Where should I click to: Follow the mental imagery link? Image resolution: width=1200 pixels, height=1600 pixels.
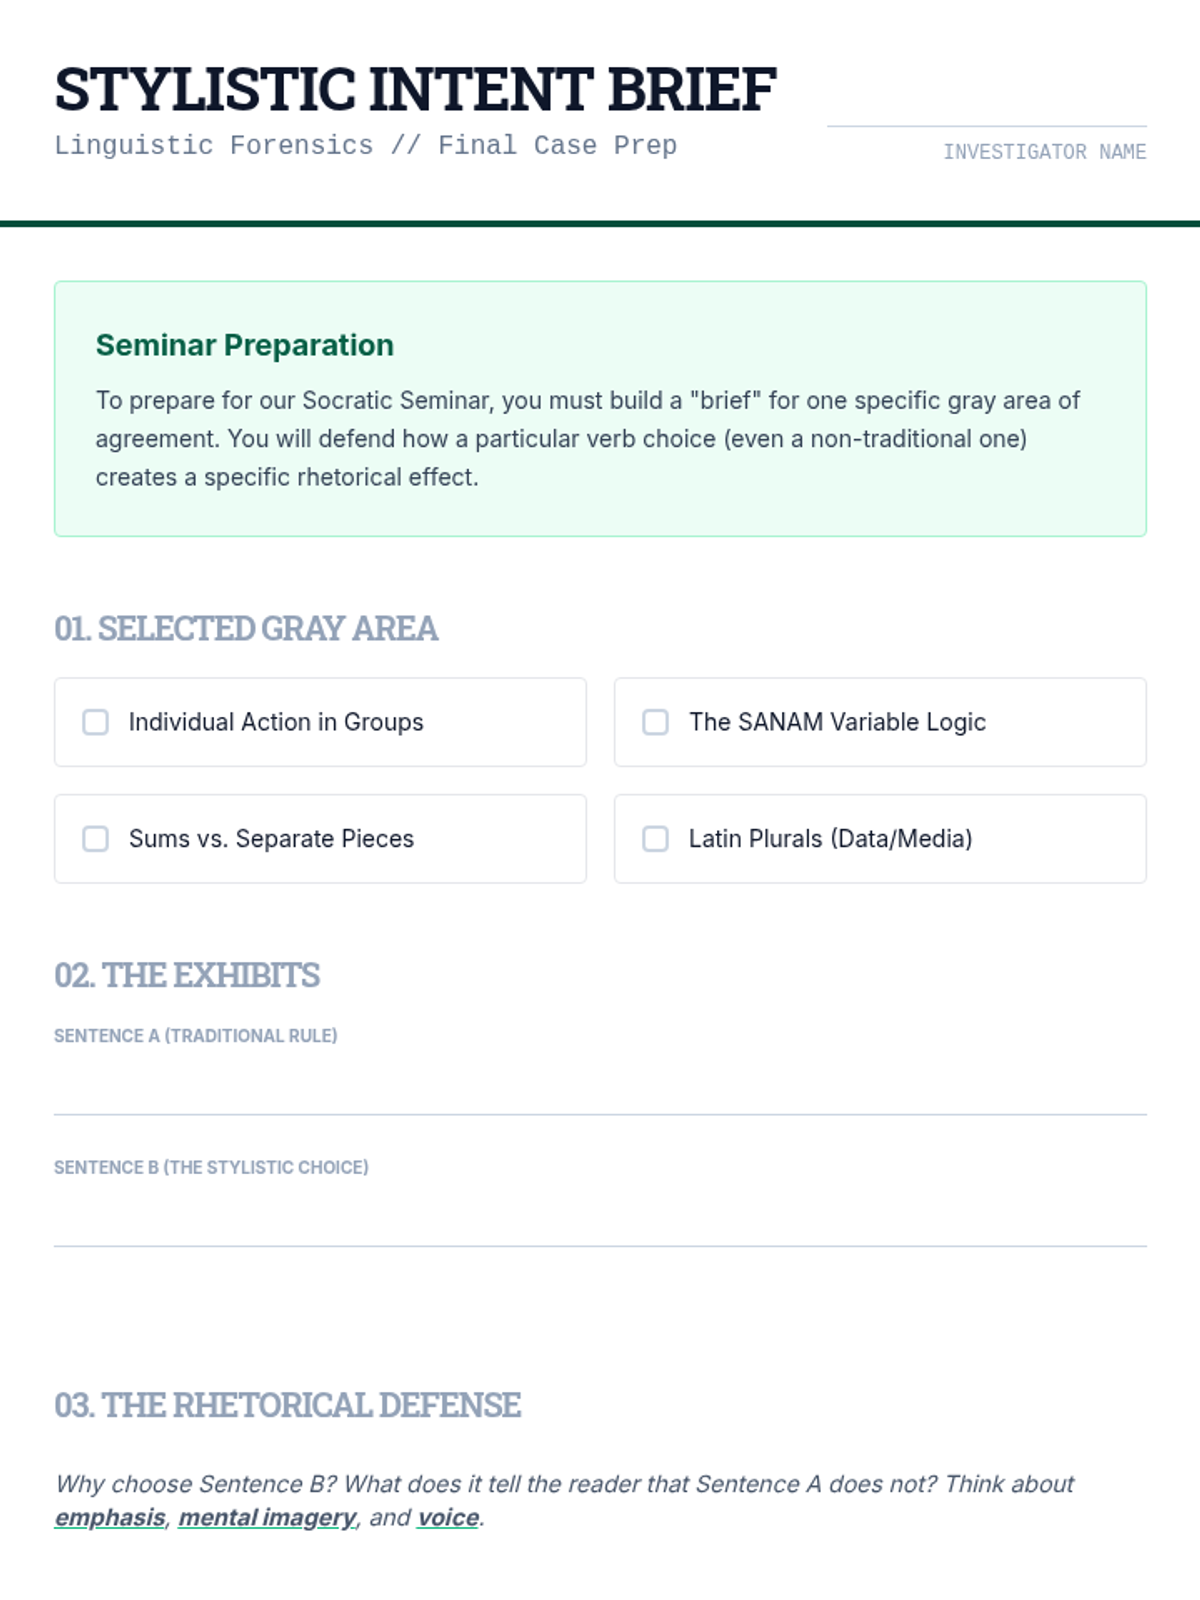coord(267,1518)
